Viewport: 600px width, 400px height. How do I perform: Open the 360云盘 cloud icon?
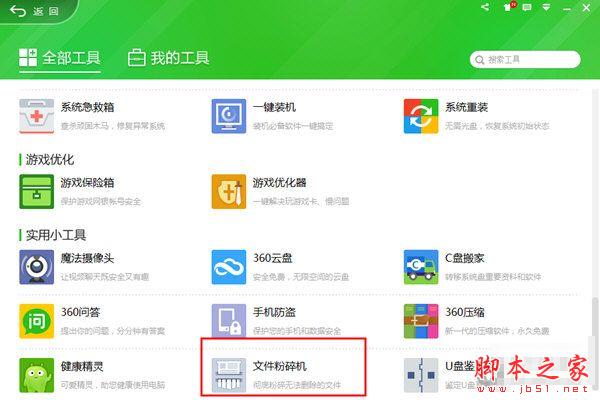[229, 267]
